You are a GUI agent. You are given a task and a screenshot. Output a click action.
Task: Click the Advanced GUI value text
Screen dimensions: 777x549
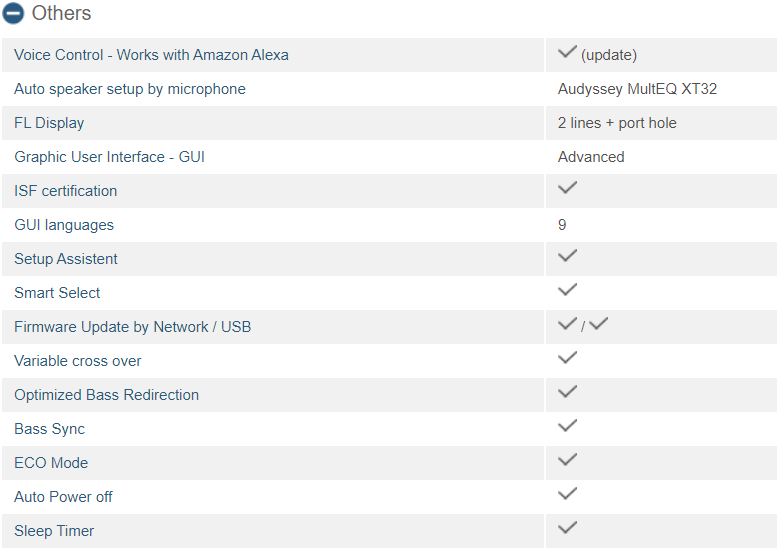pyautogui.click(x=591, y=157)
